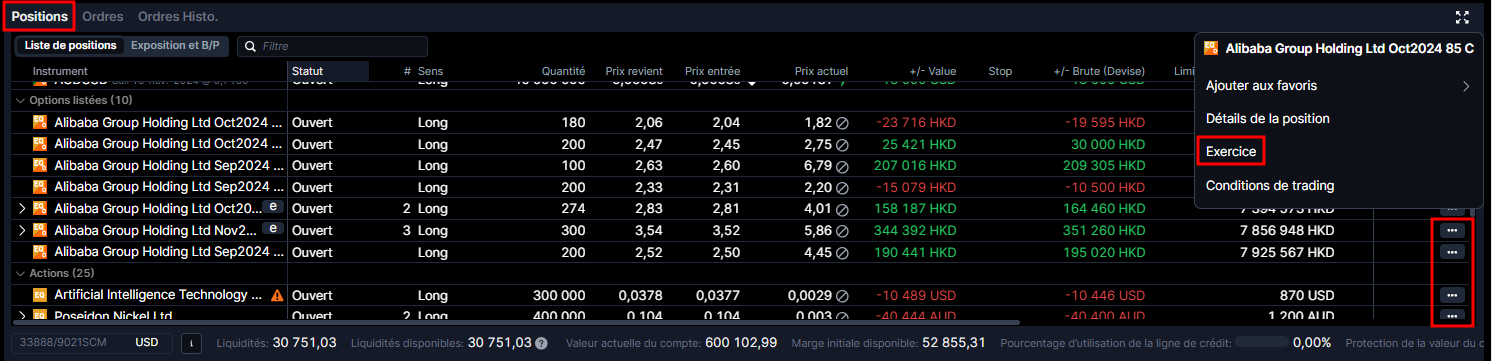
Task: Sort by the Prix actuel column header
Action: coord(821,72)
